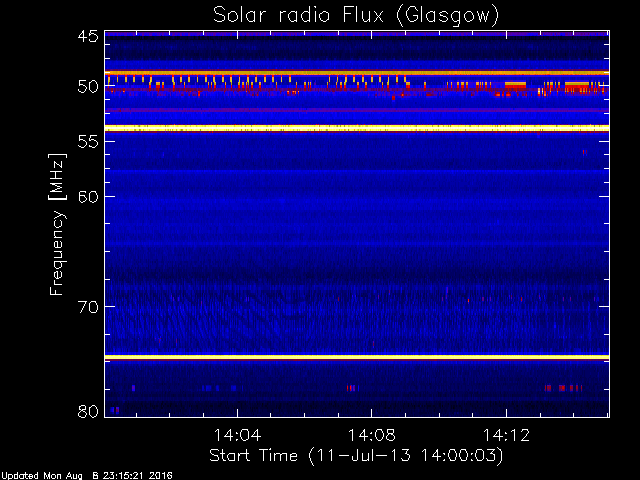The image size is (640, 480).
Task: Click the 'Frequency [MHz]' axis label
Action: (57, 224)
